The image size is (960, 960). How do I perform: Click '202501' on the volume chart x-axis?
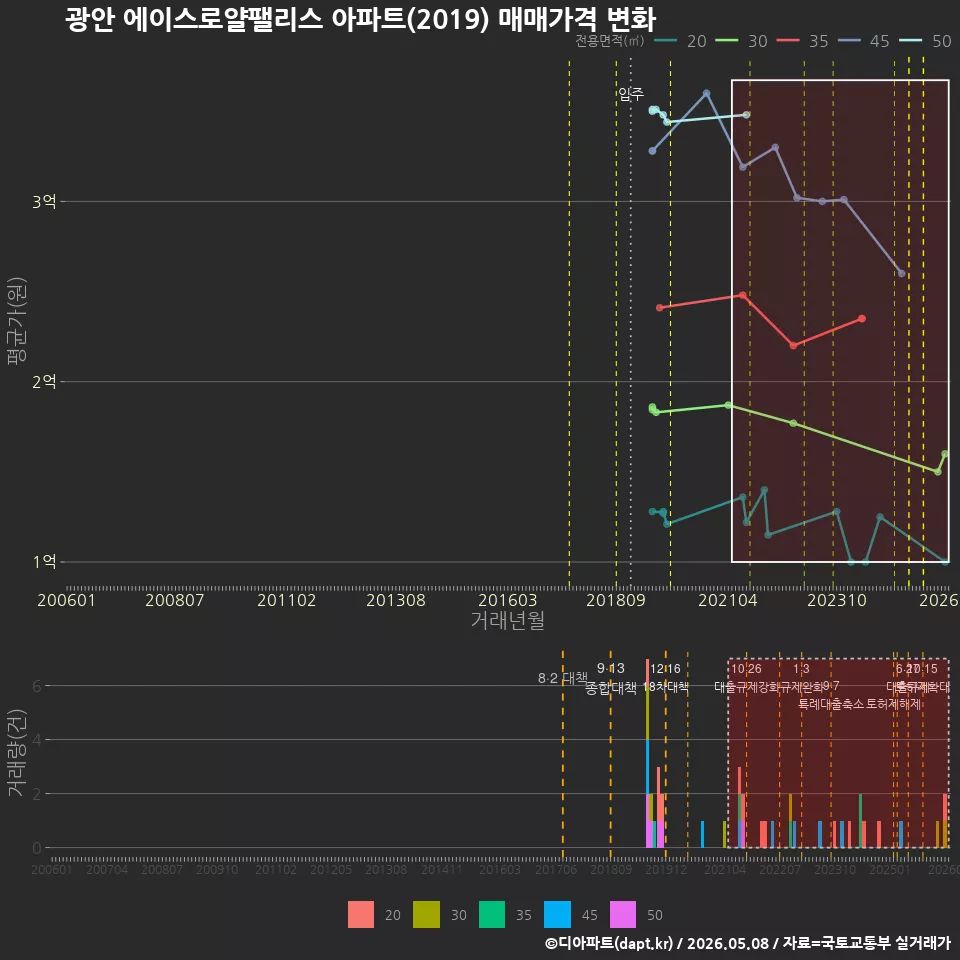click(890, 869)
